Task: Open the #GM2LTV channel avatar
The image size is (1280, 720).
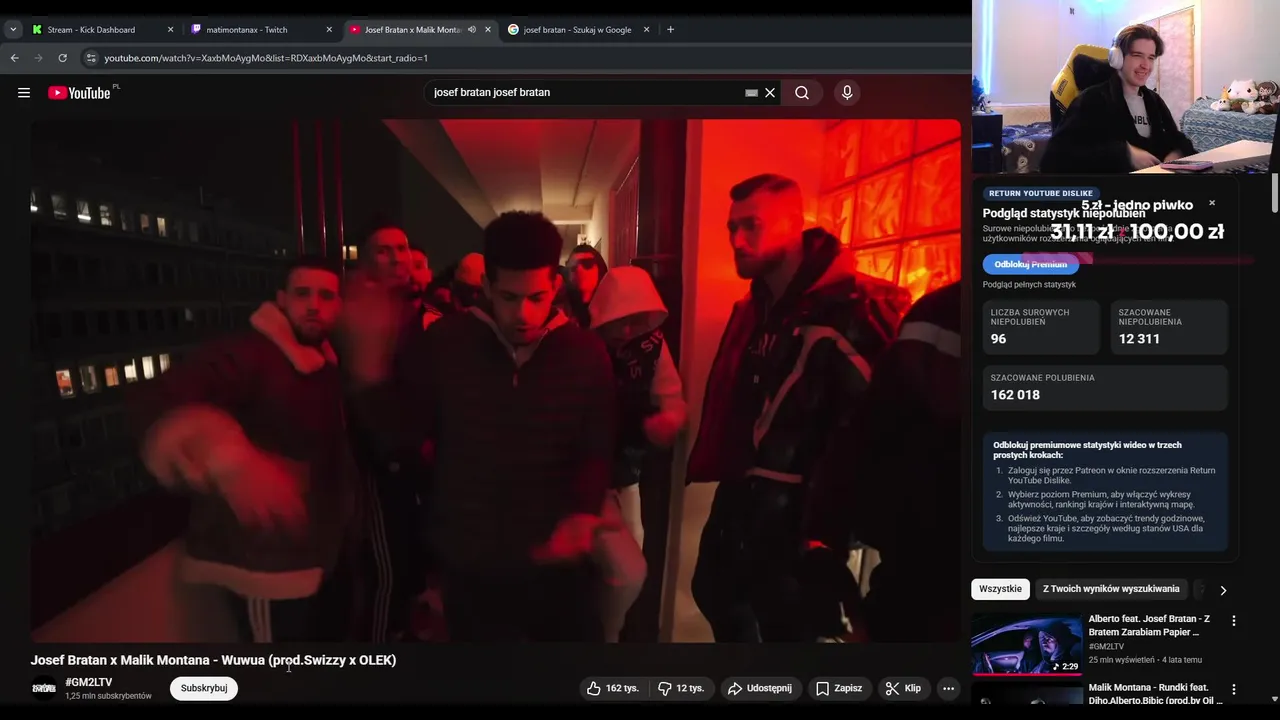Action: 44,688
